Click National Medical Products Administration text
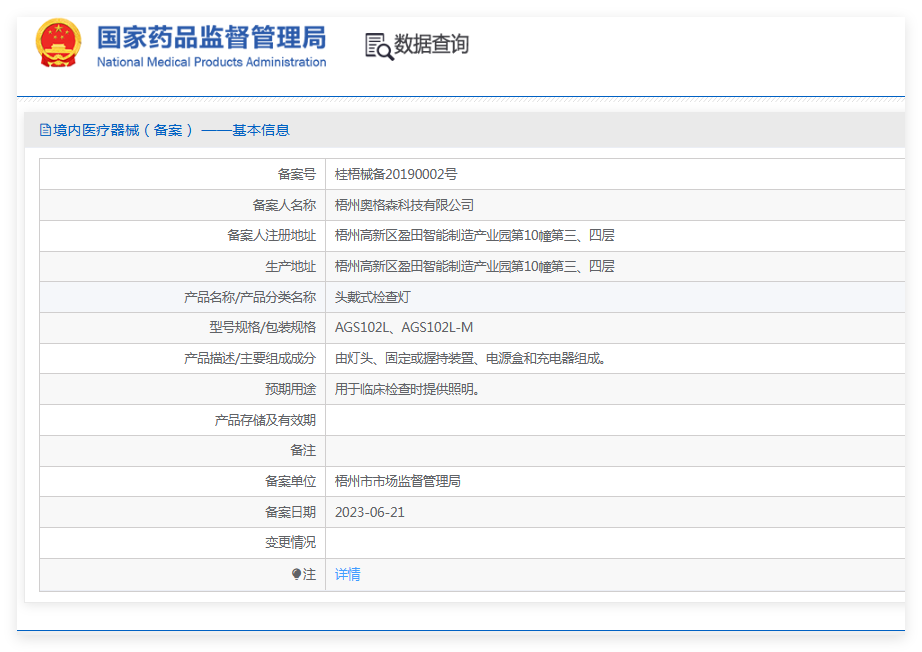Viewport: 922px width, 652px height. [211, 62]
